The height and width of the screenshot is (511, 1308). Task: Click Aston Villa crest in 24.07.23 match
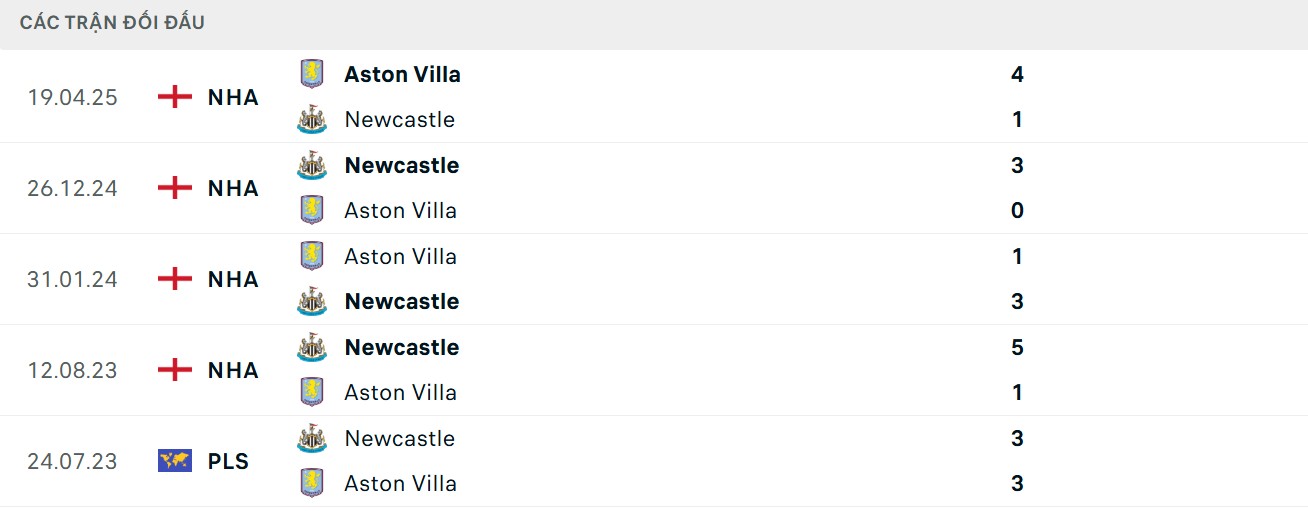tap(312, 483)
